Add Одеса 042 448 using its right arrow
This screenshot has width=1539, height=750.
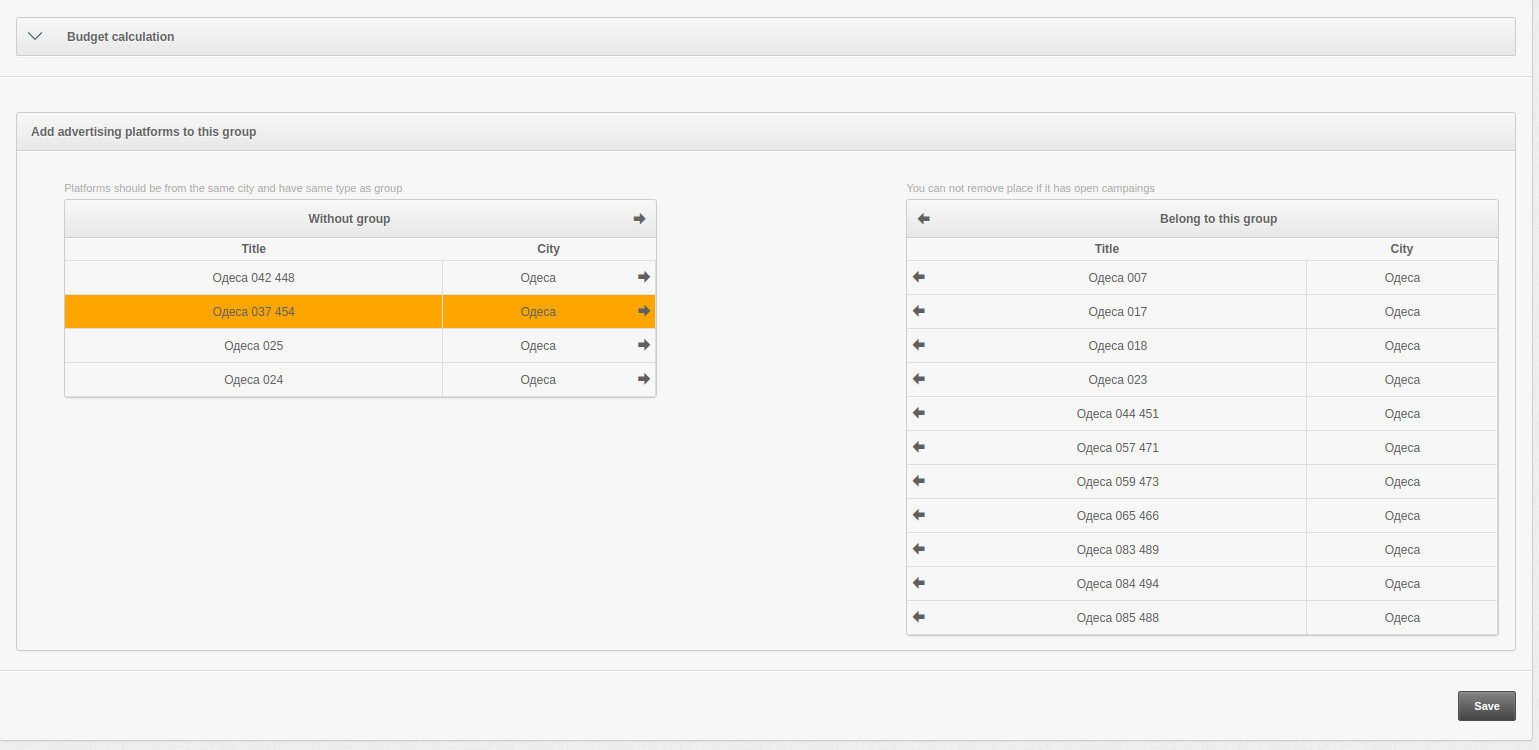point(644,277)
